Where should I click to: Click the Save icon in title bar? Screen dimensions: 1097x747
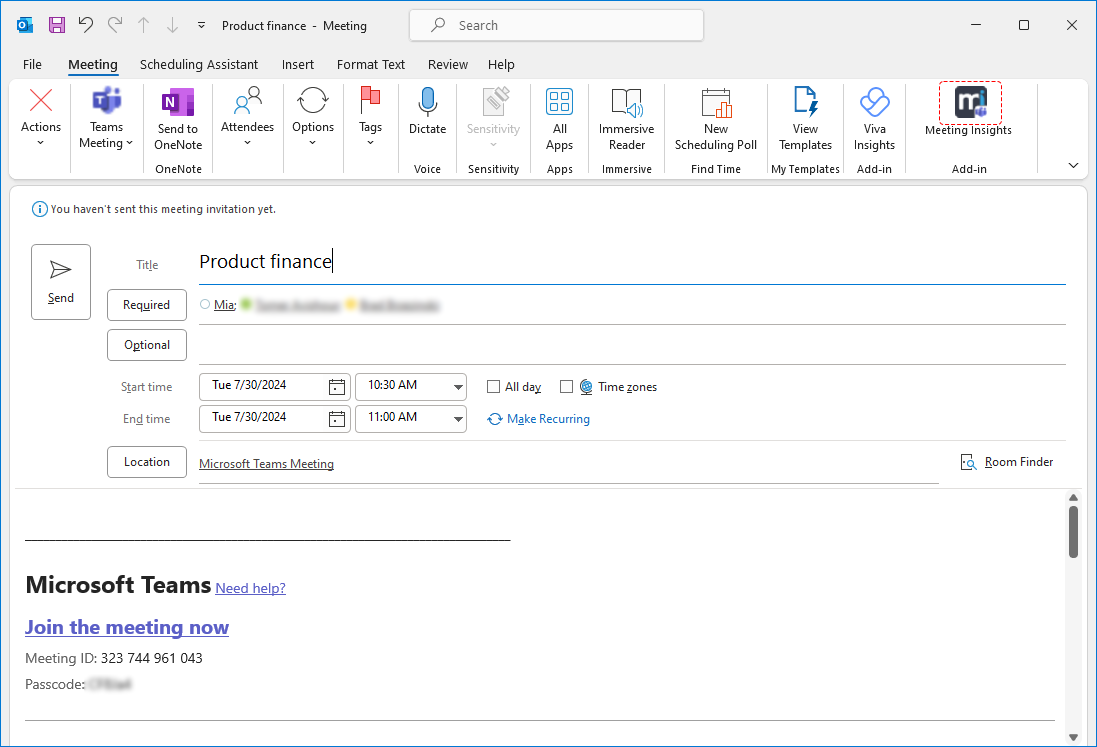click(x=57, y=25)
